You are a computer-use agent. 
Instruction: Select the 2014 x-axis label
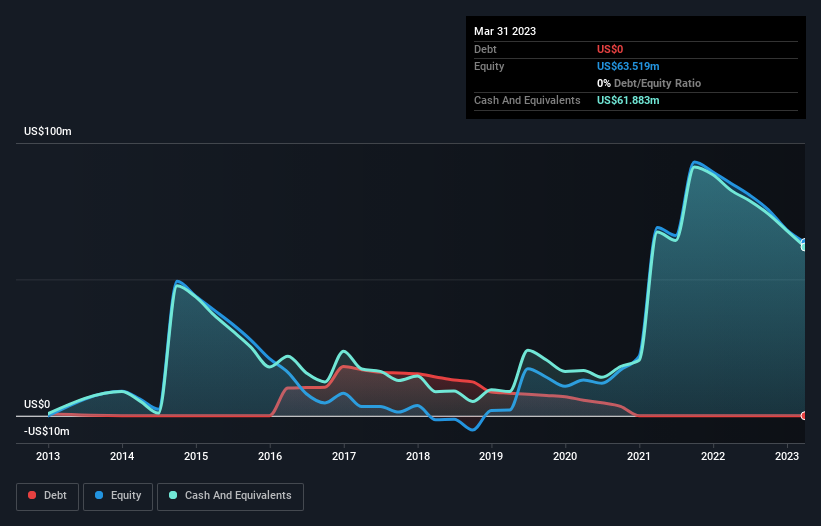point(122,456)
